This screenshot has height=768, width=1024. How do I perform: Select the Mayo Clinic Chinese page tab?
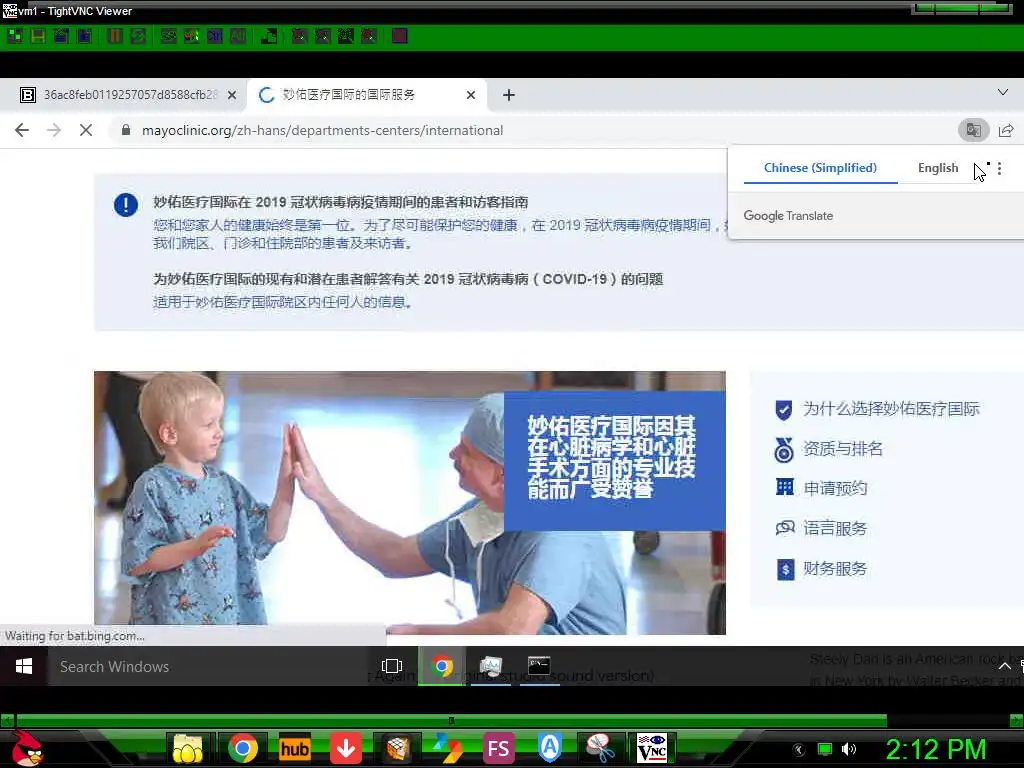(x=366, y=95)
